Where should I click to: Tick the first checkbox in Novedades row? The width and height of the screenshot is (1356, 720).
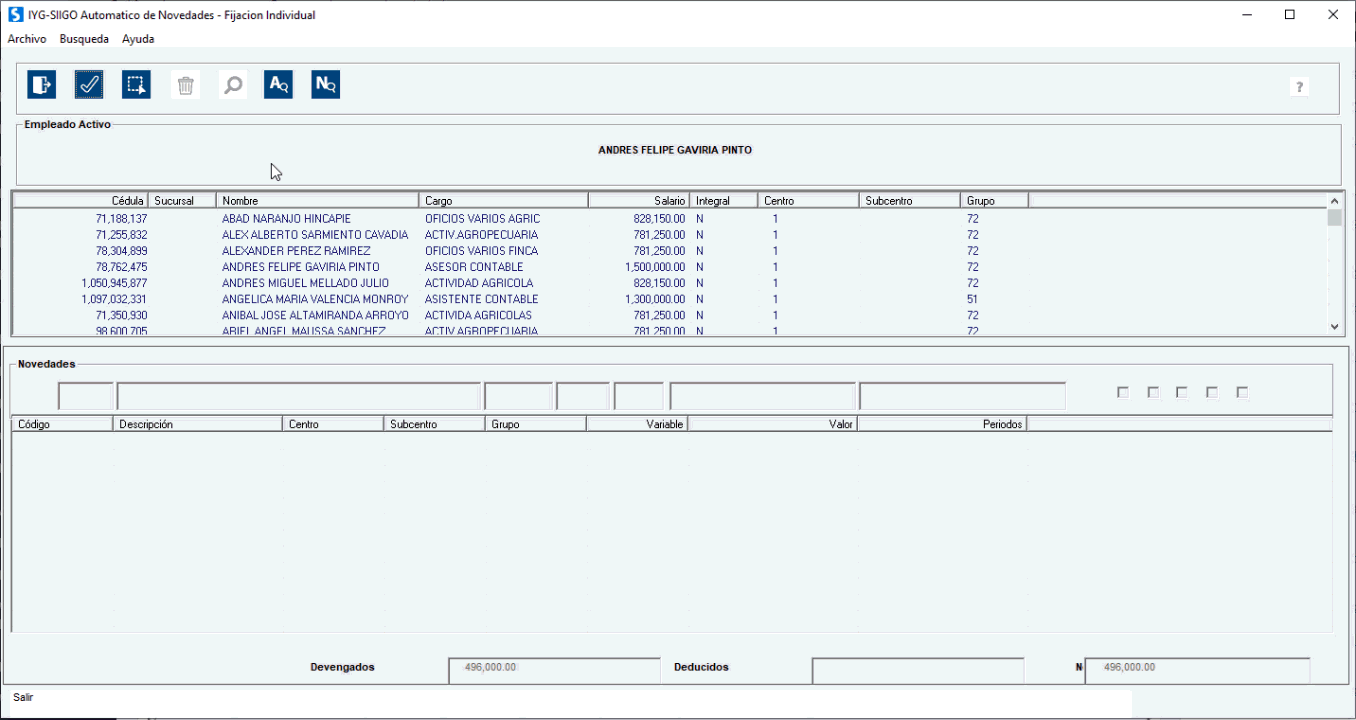click(1123, 393)
